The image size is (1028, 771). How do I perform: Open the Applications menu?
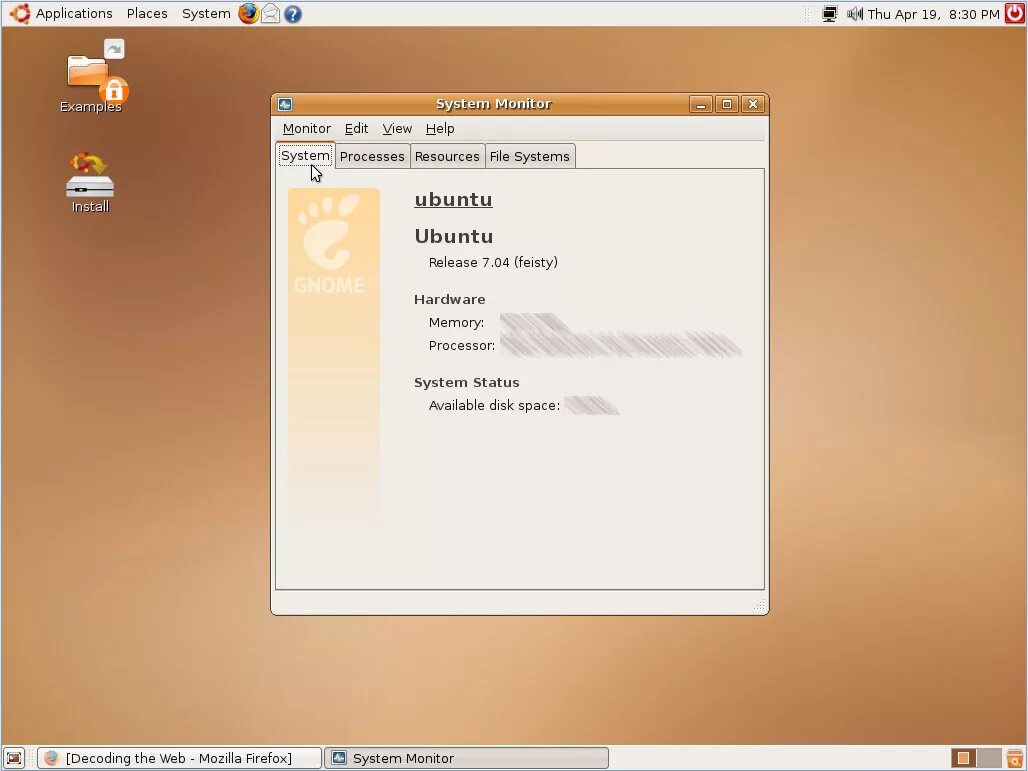pyautogui.click(x=74, y=14)
